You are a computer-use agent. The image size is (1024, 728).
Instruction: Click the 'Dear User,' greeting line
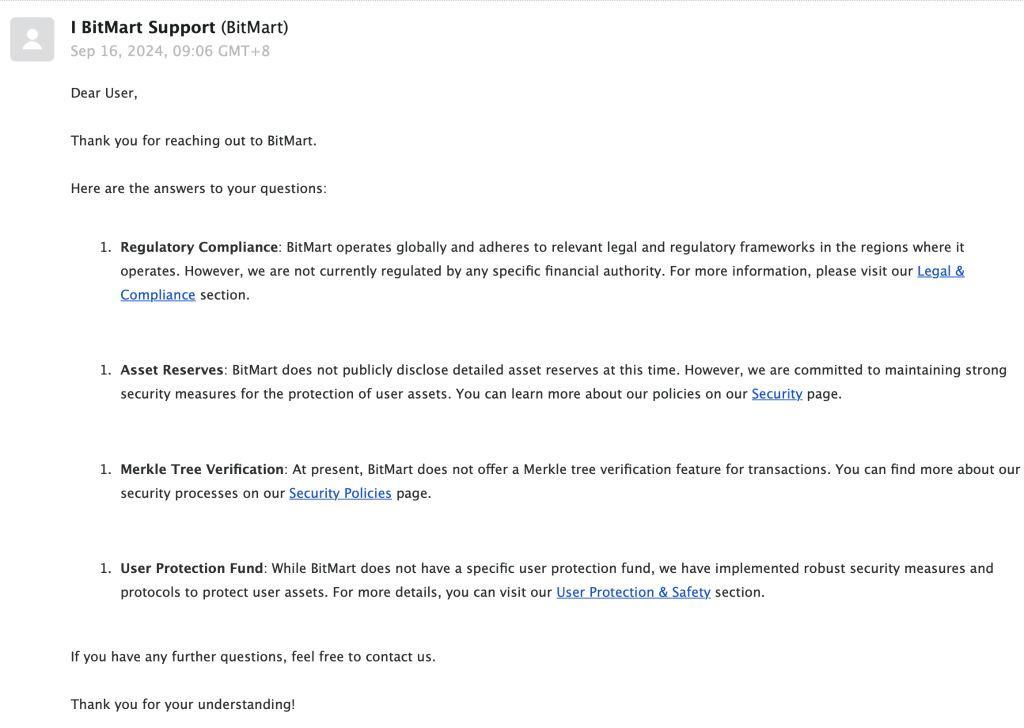pos(104,93)
